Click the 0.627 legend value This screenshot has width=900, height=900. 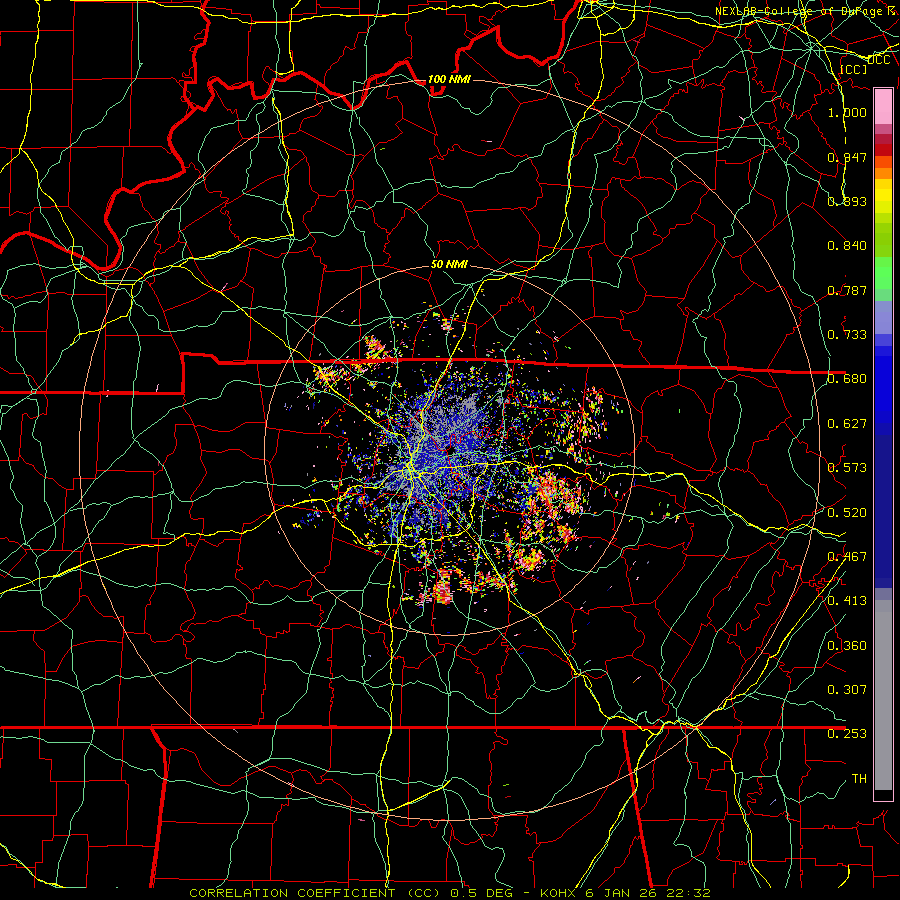(x=847, y=424)
